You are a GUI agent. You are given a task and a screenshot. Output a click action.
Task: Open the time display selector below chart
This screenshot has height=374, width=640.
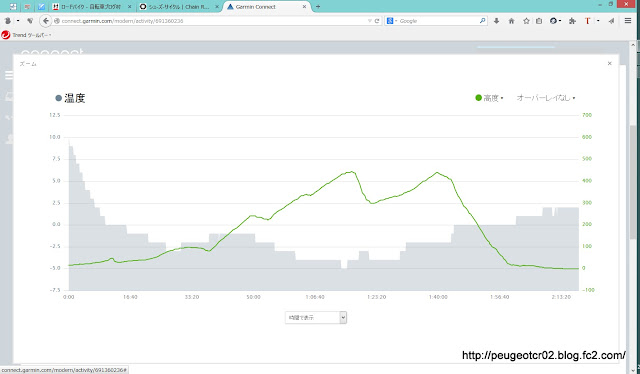tap(316, 317)
